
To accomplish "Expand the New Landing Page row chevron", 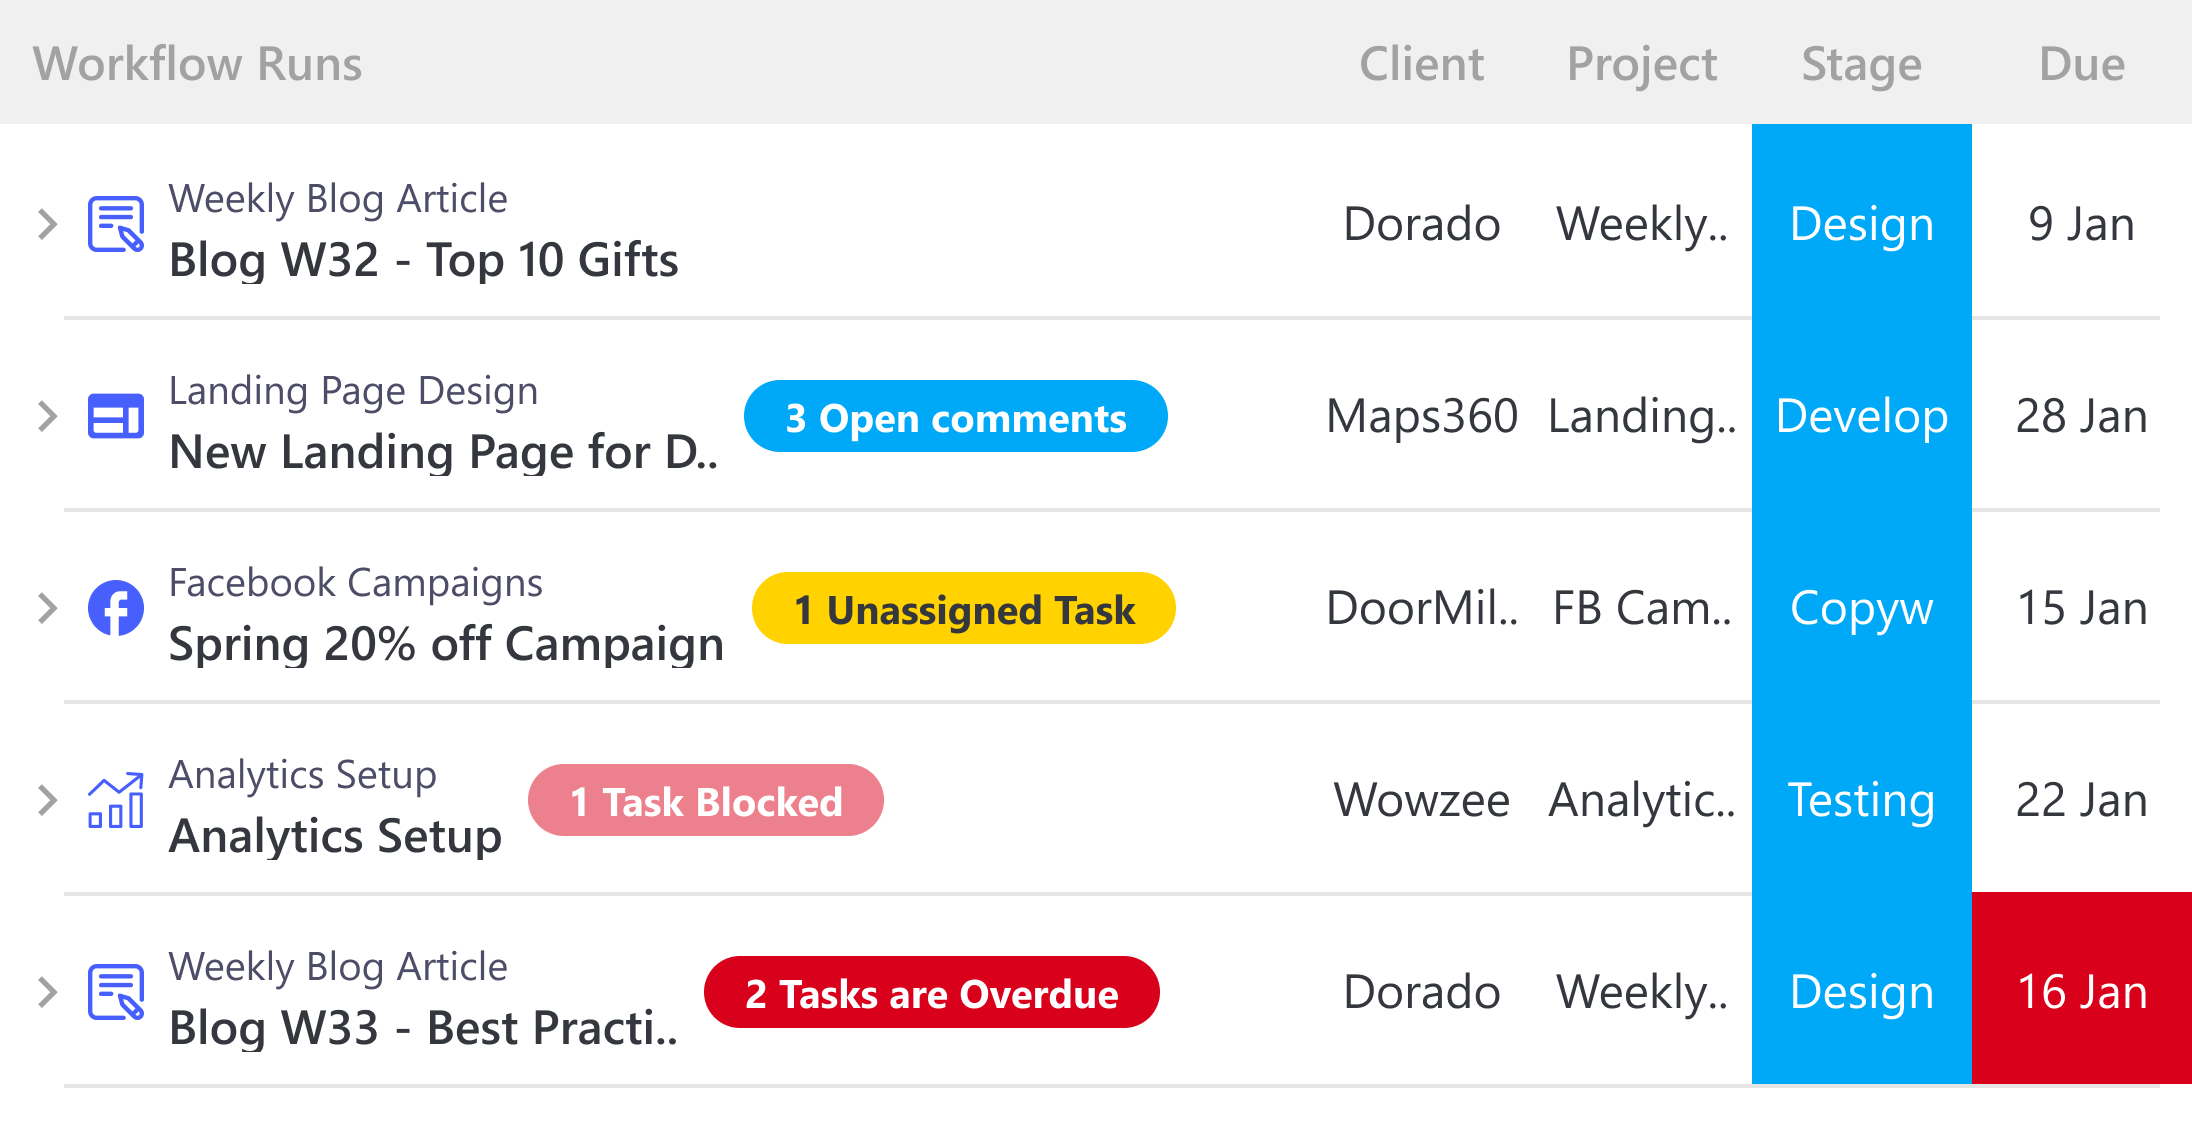I will [x=47, y=416].
